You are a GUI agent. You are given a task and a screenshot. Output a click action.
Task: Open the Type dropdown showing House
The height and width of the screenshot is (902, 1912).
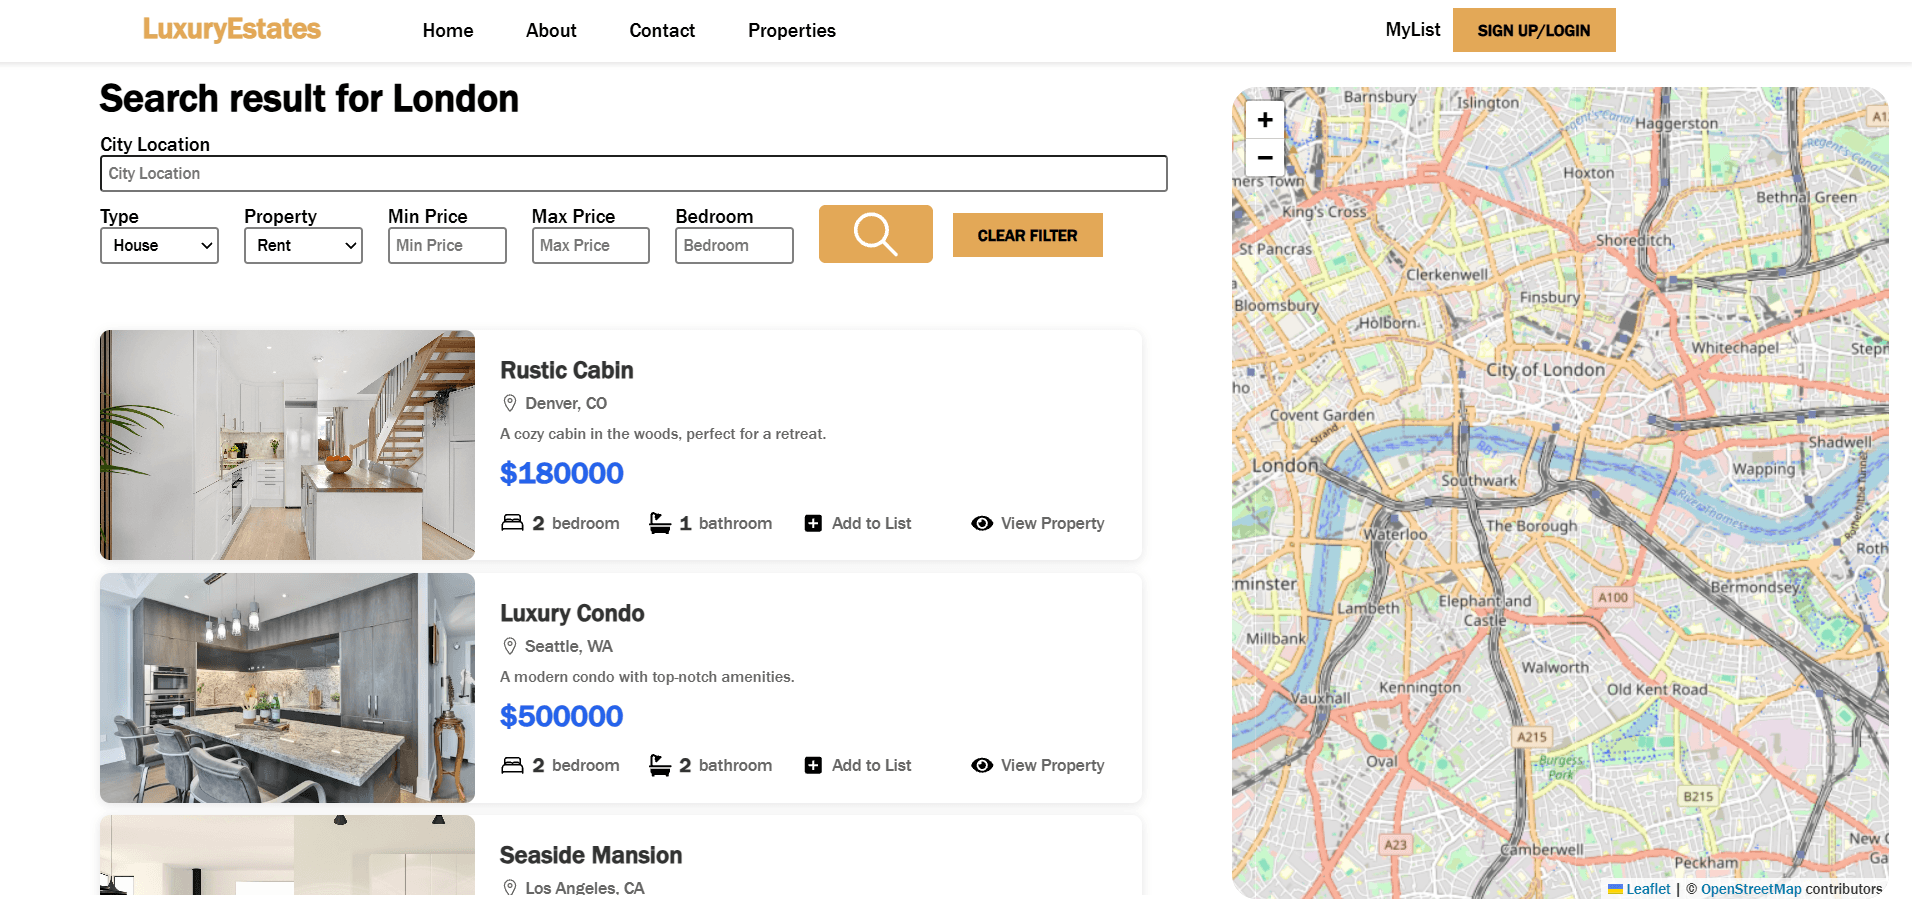pos(159,245)
